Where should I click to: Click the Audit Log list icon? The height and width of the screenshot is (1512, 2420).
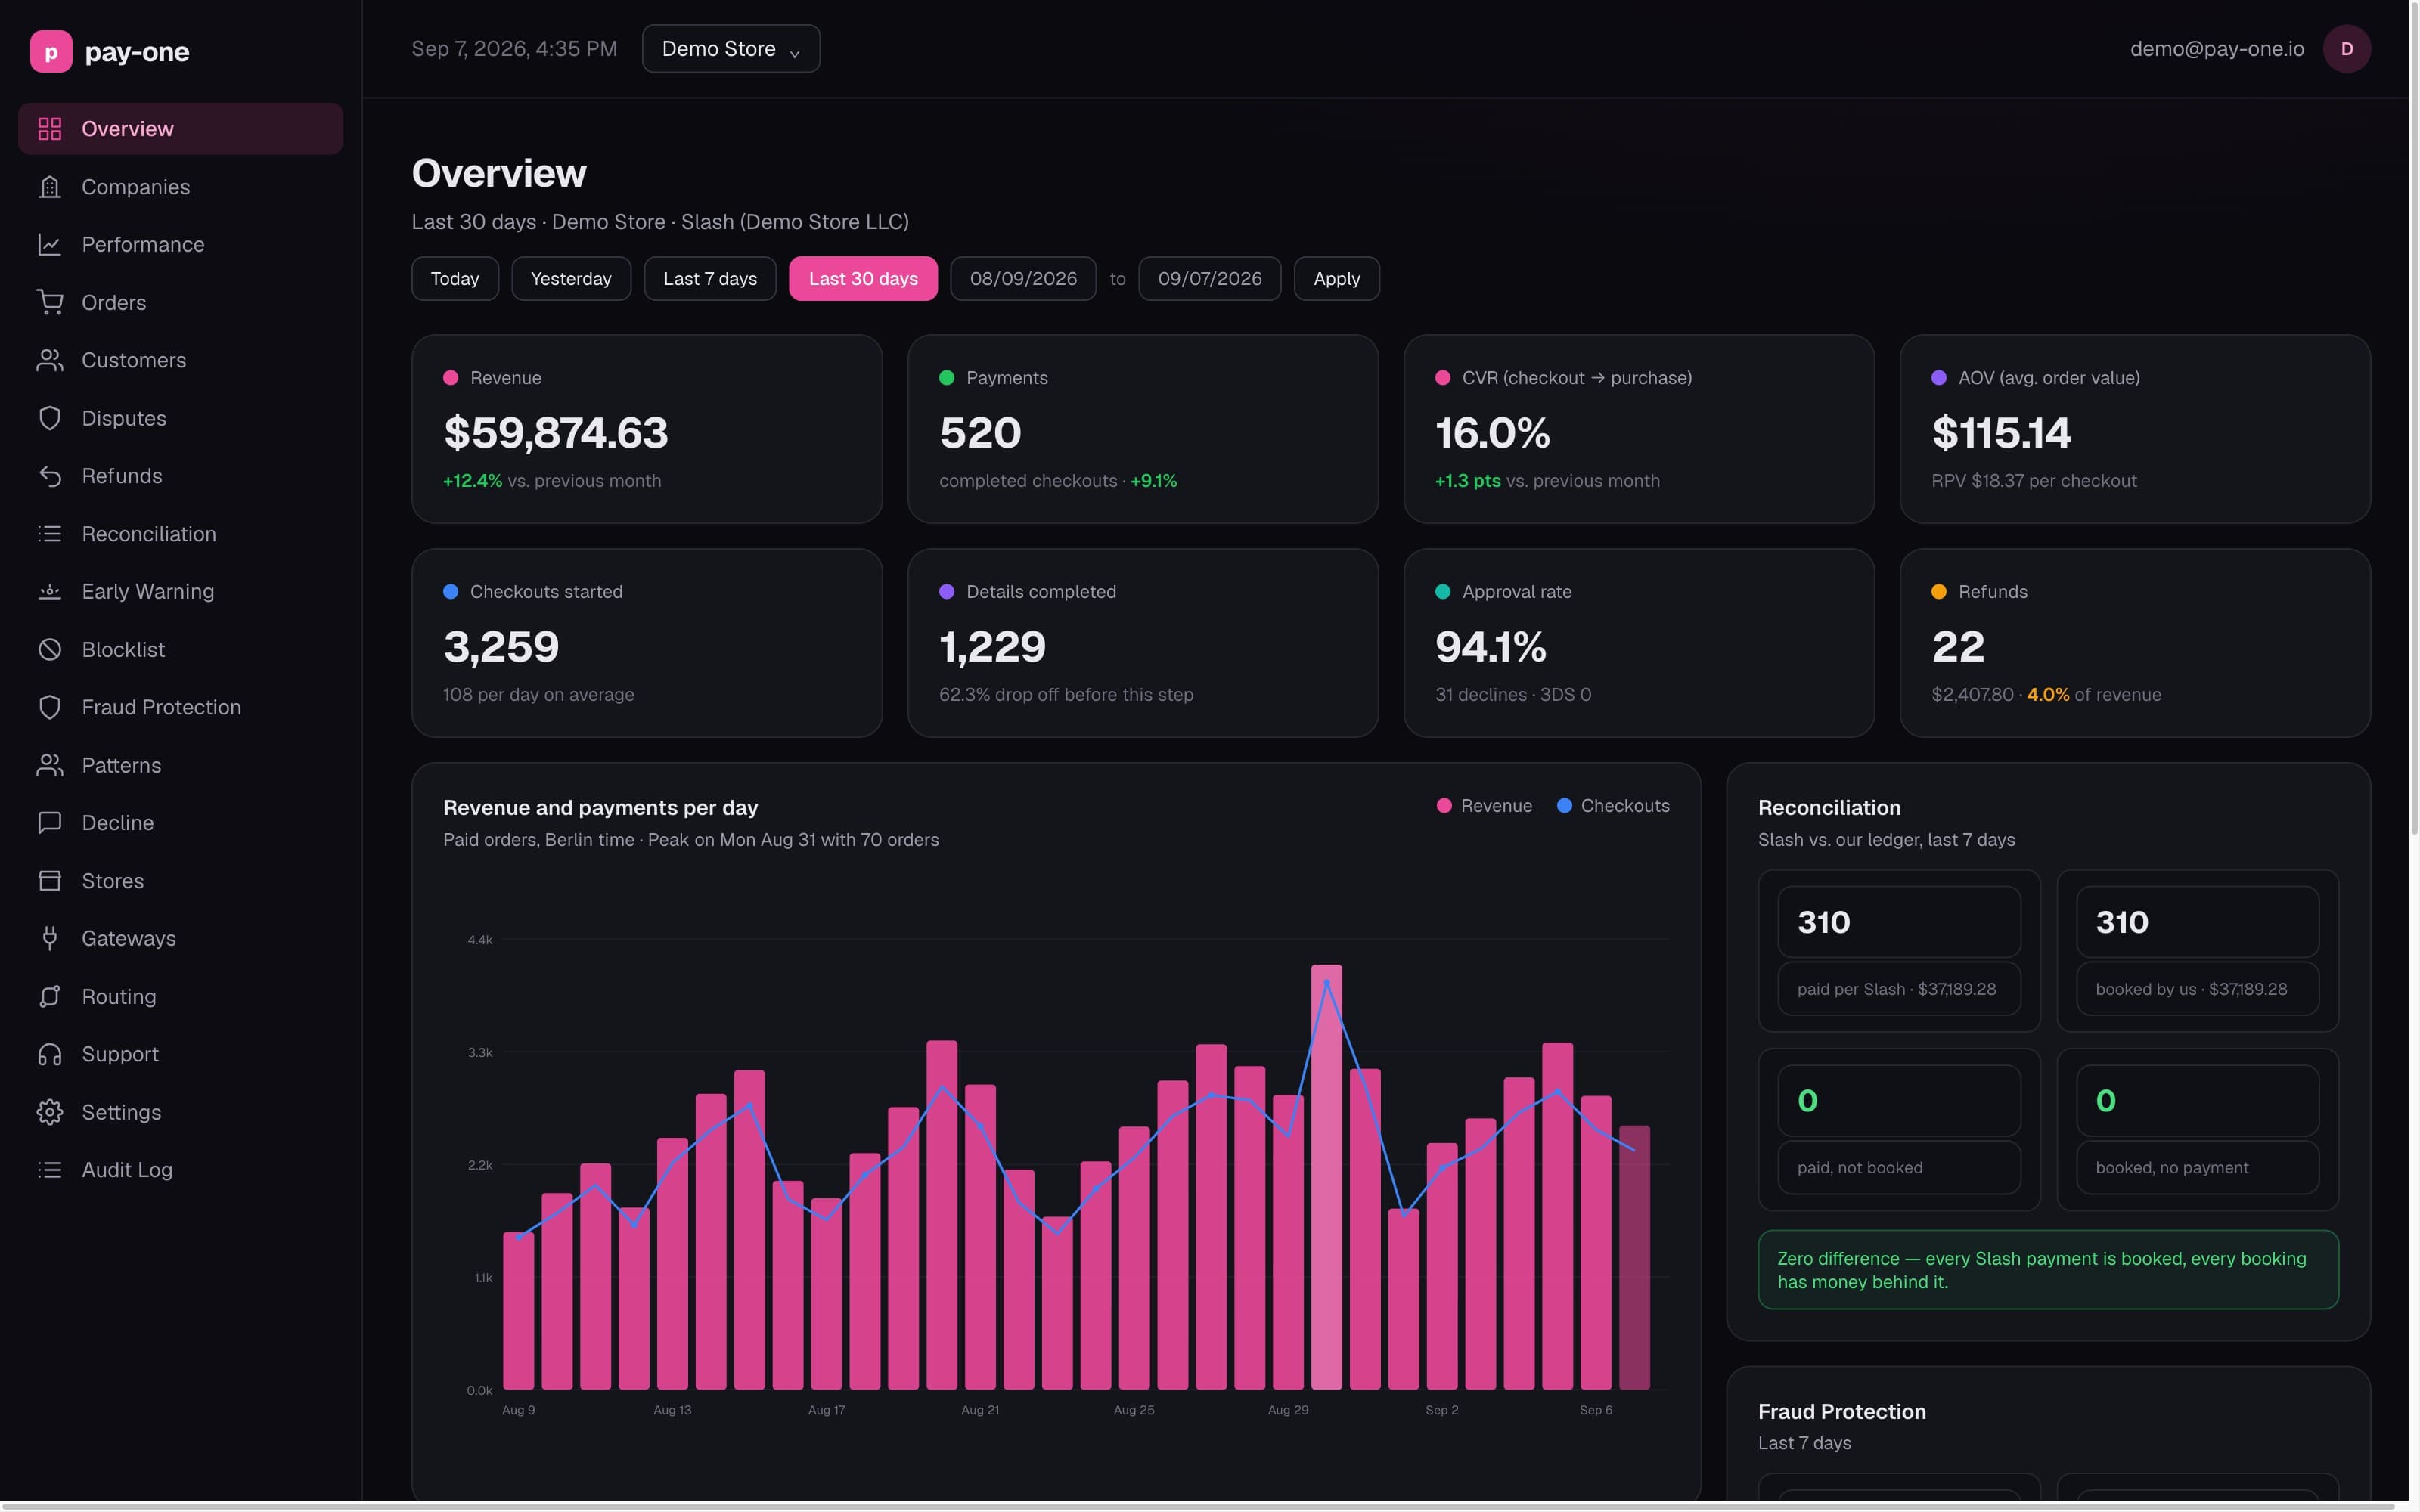tap(50, 1170)
